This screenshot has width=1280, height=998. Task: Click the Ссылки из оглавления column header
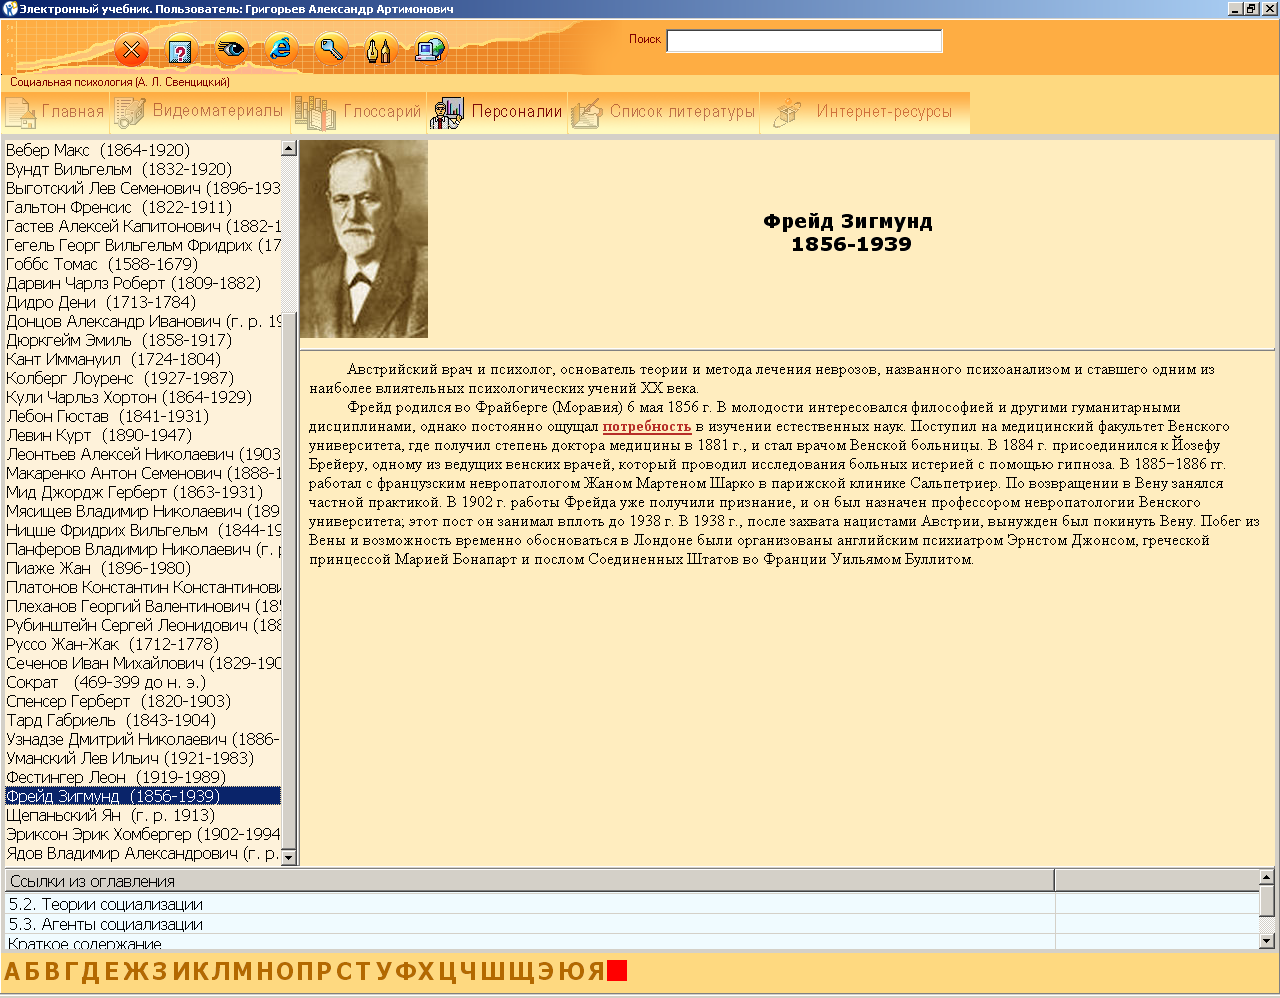click(529, 881)
